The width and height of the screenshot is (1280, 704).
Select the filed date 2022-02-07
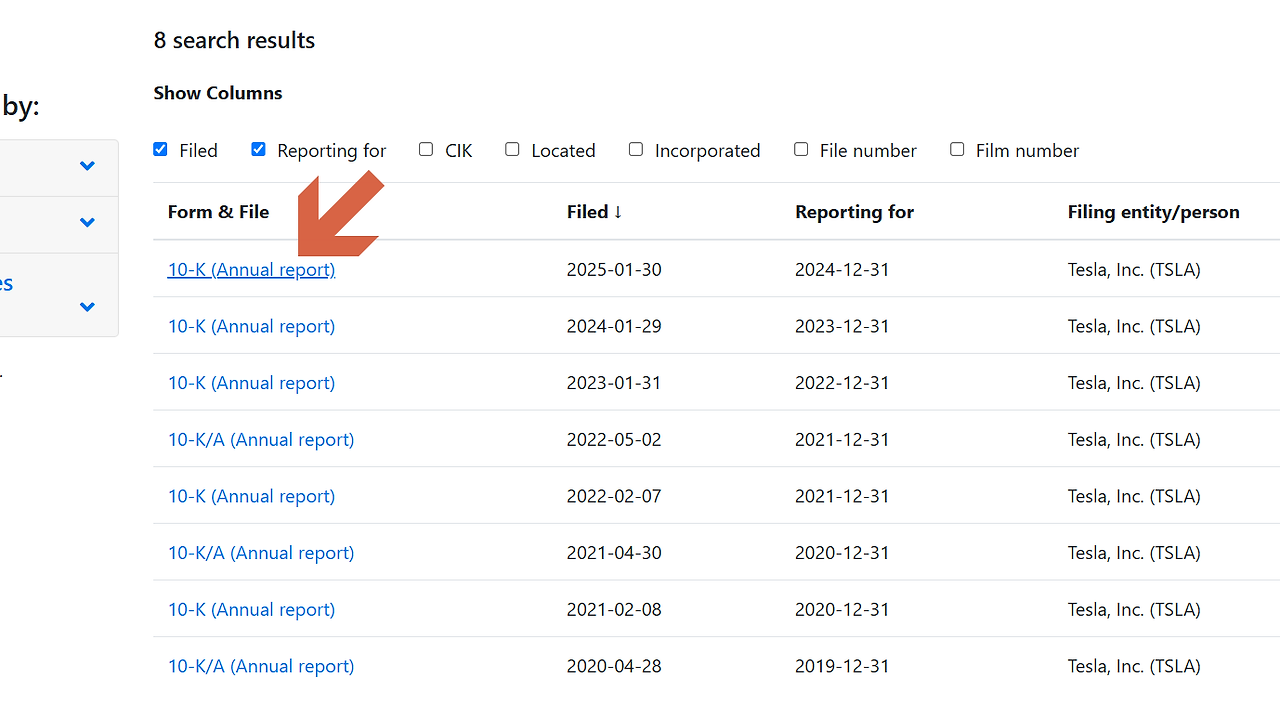[614, 496]
